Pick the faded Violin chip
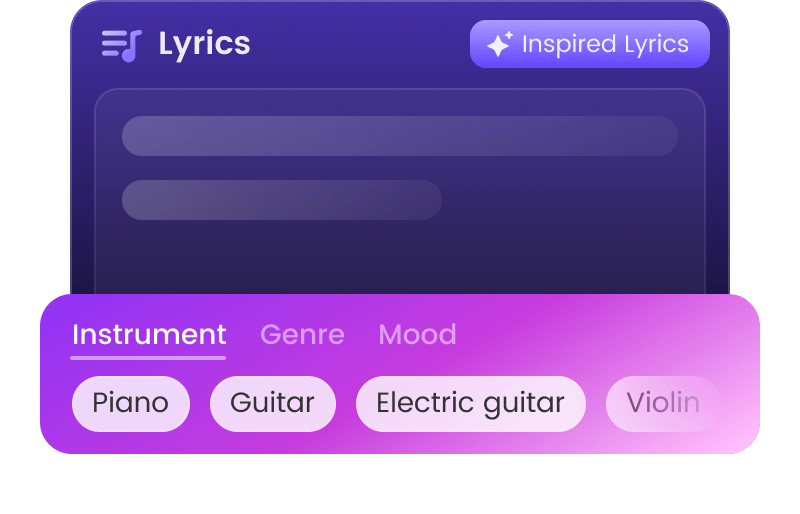 pyautogui.click(x=662, y=403)
